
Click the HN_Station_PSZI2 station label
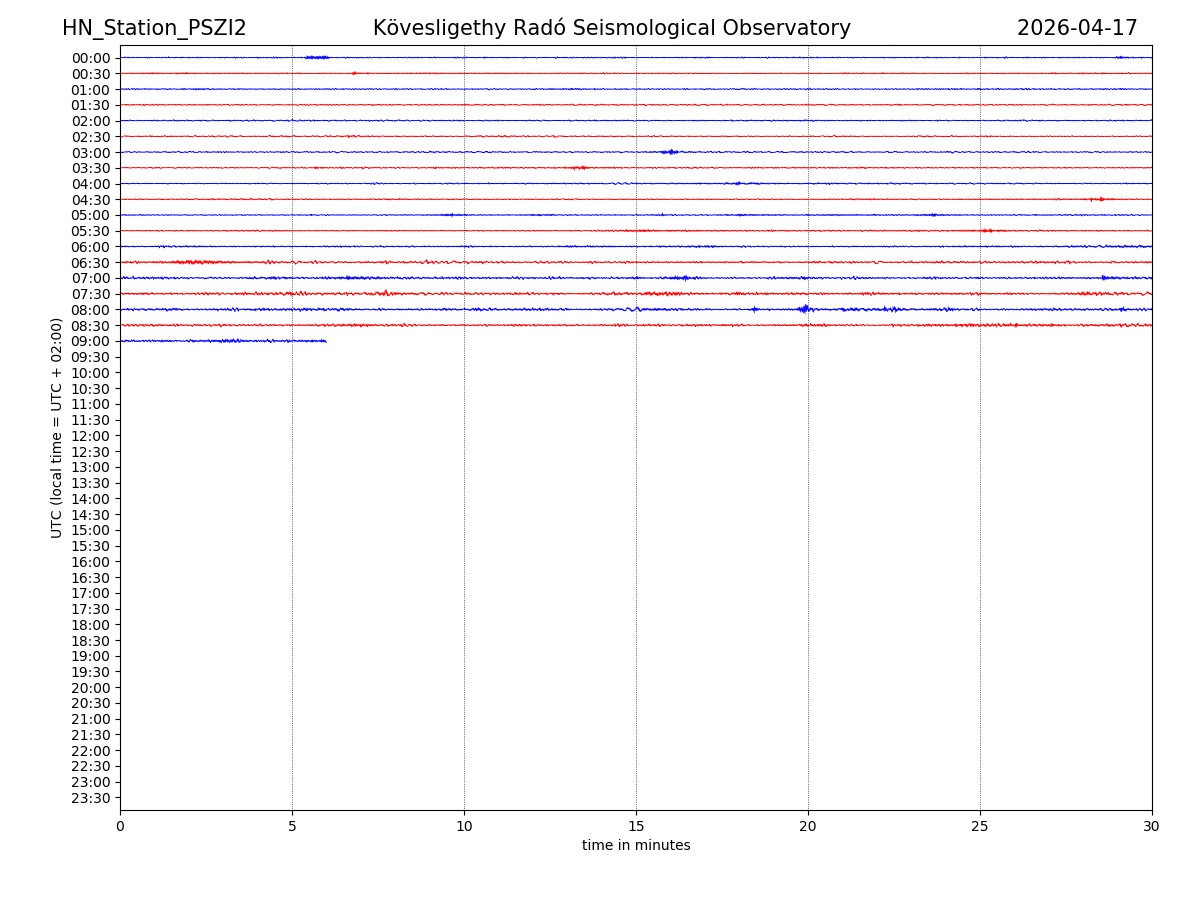pos(154,29)
